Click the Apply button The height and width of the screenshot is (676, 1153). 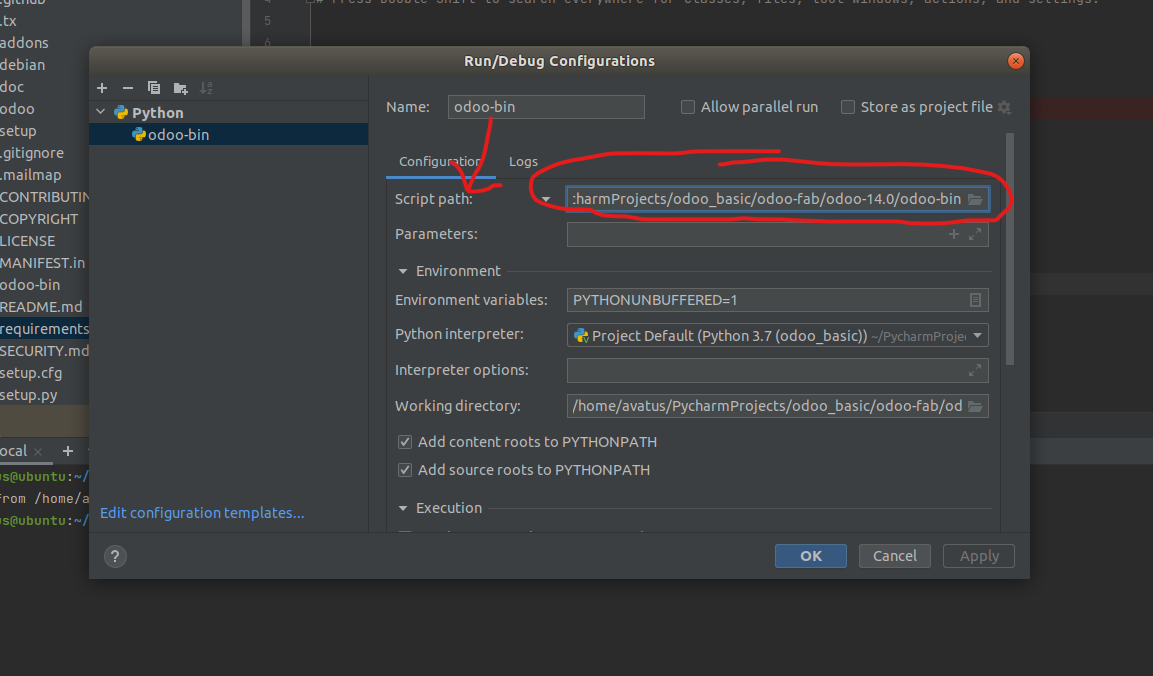(x=979, y=556)
